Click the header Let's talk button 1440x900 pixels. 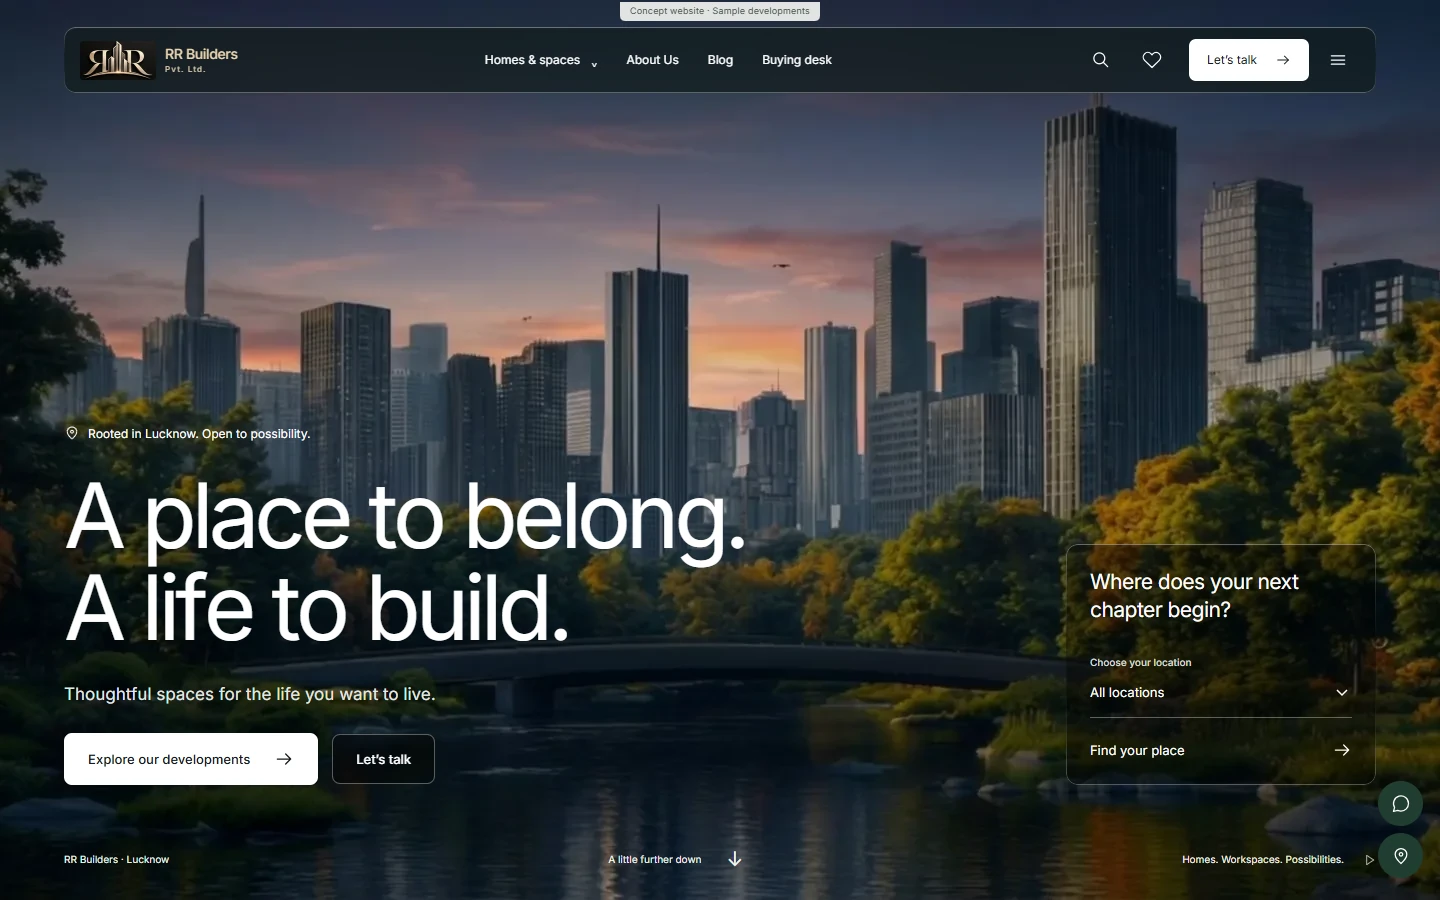(1248, 60)
